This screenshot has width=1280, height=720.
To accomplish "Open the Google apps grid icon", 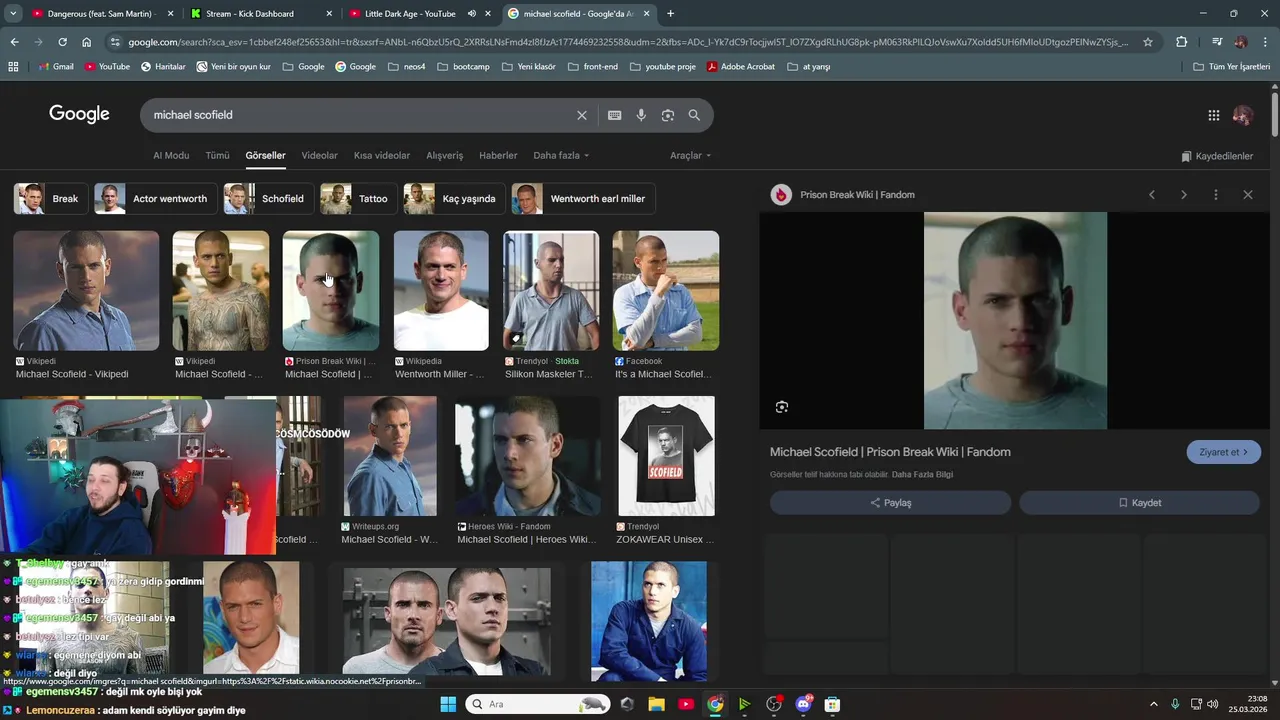I will point(1213,115).
